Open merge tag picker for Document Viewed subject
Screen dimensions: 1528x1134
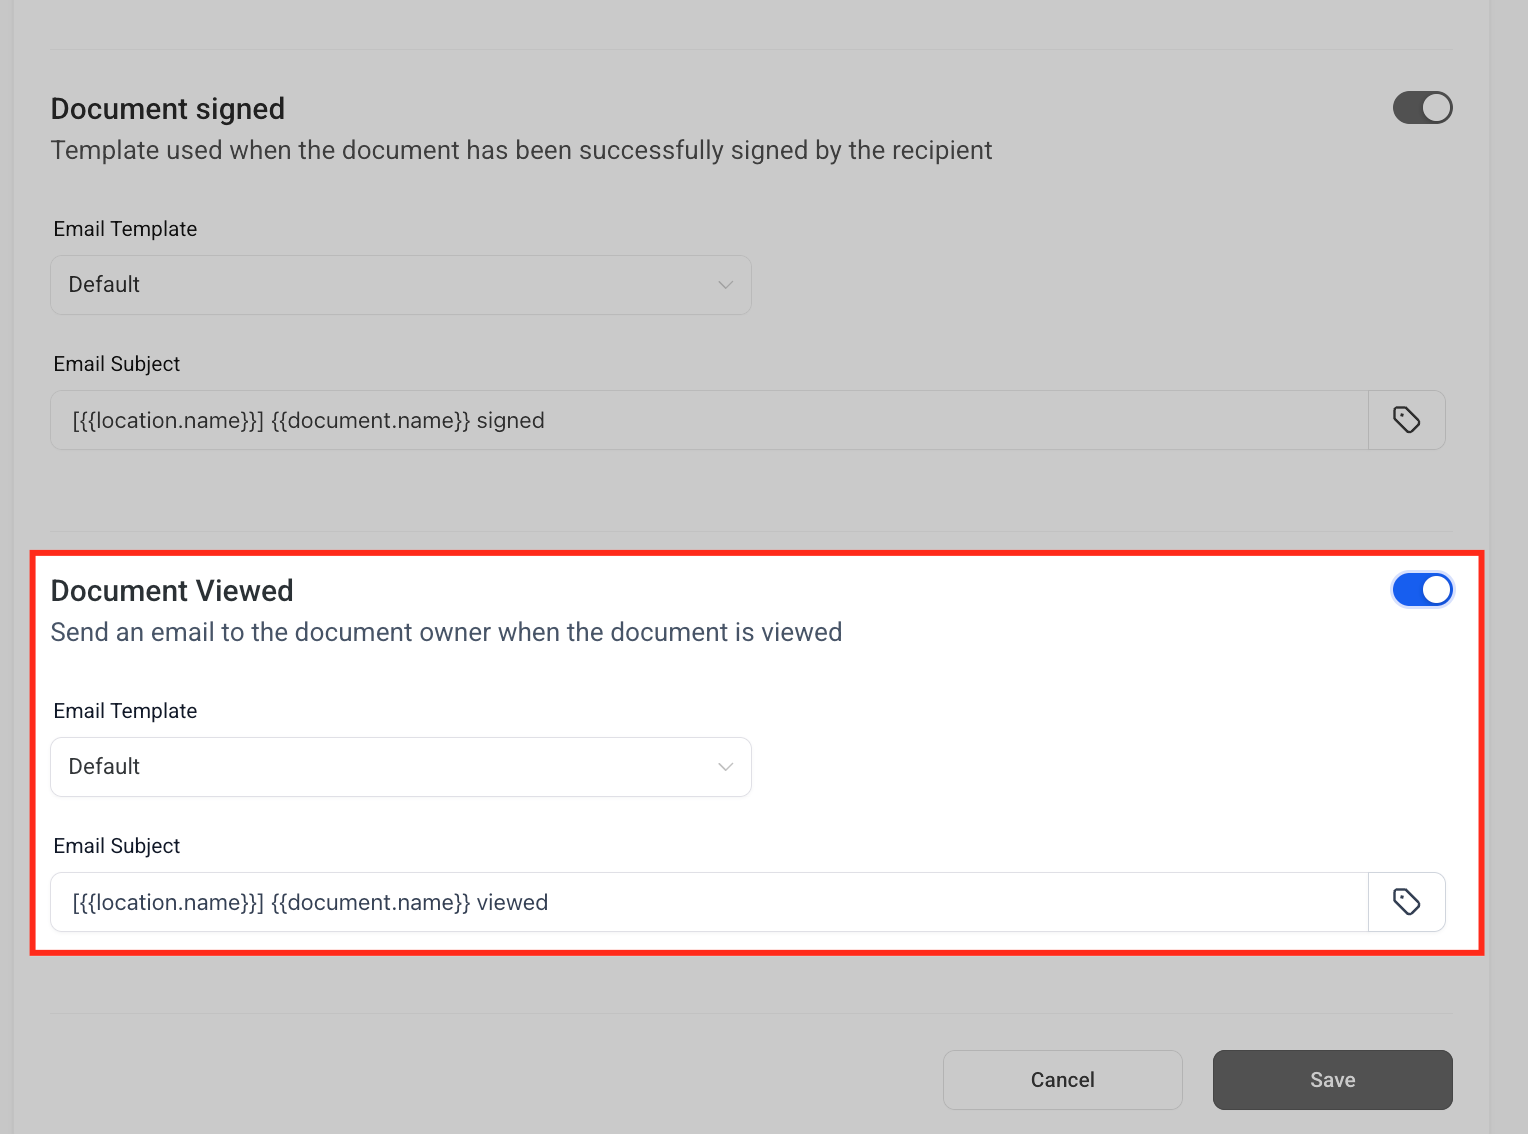[1407, 902]
